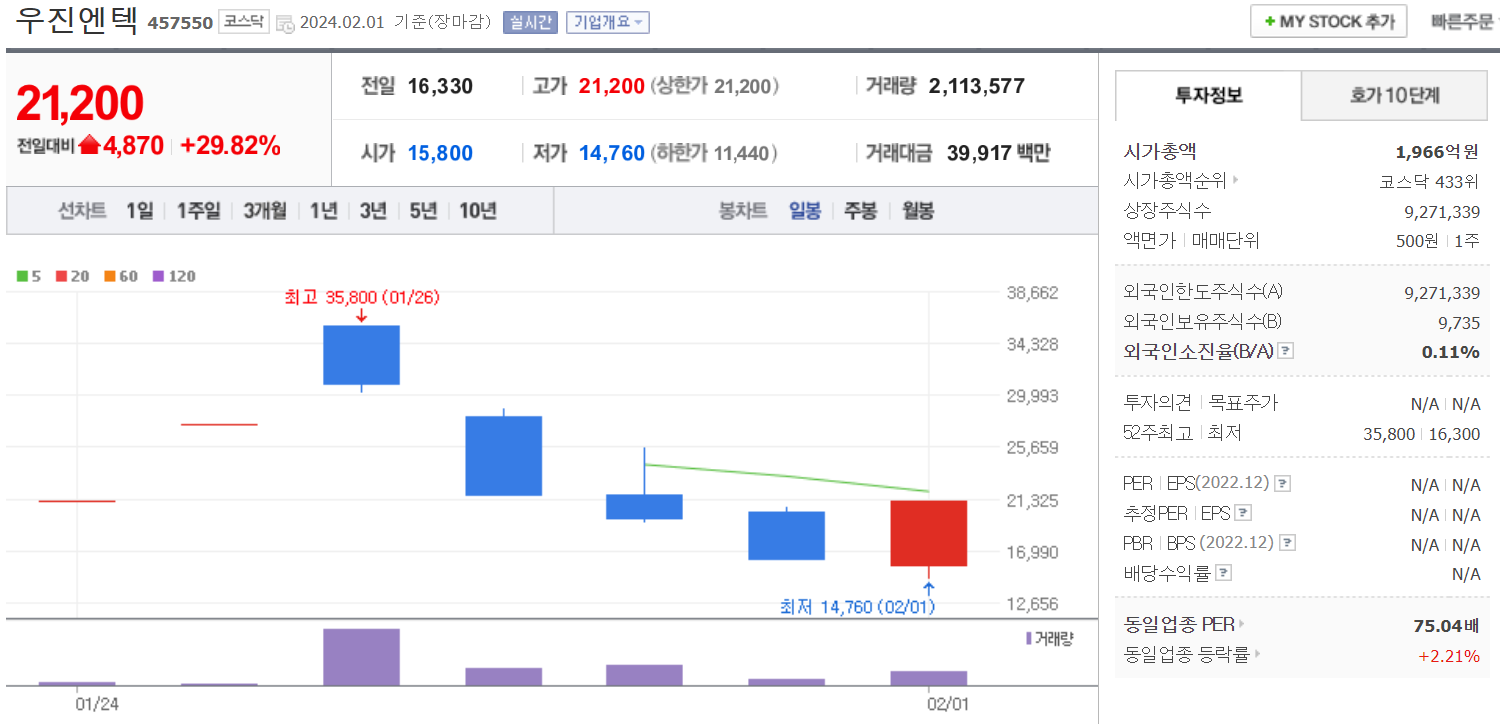Click the arrow beside 동일업종 PER
The image size is (1500, 724).
(1242, 624)
